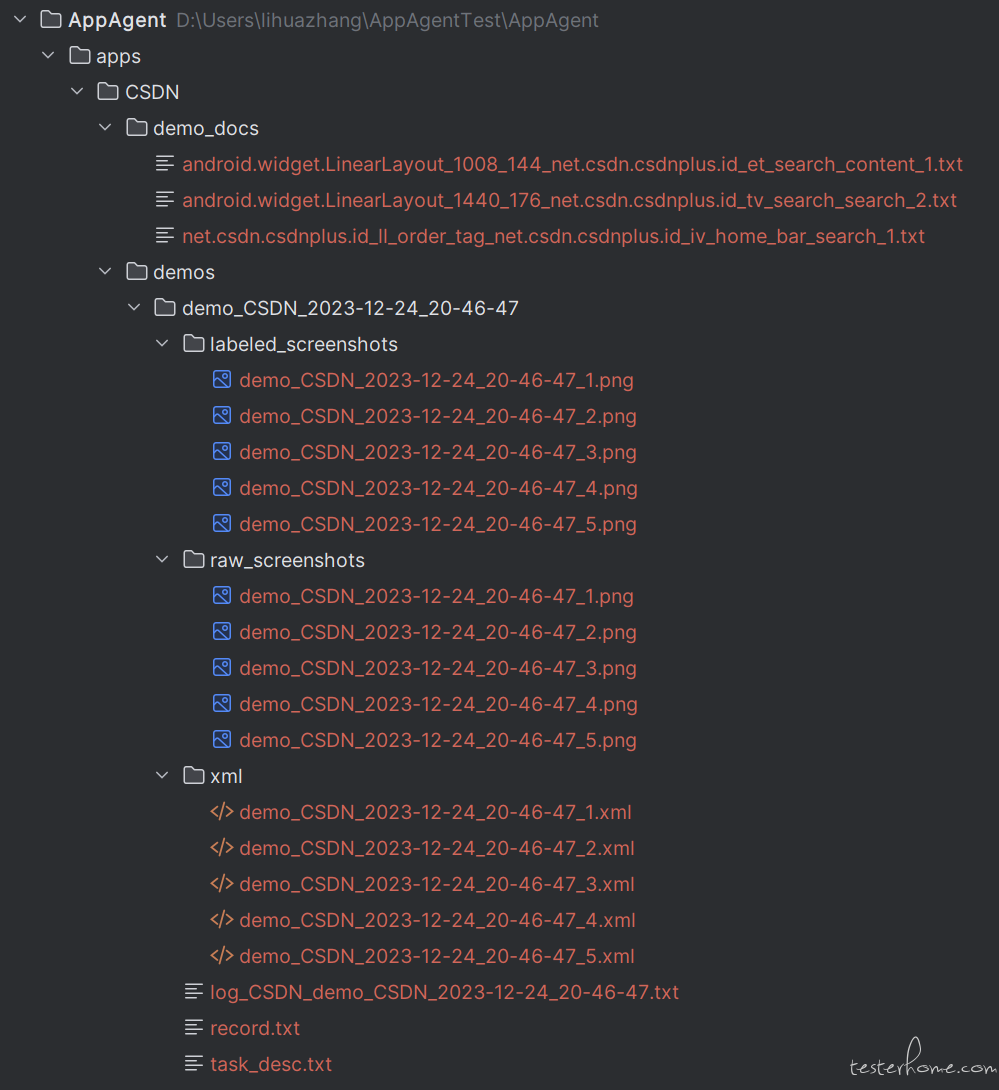Click folder icon of demo_docs
999x1090 pixels.
click(x=136, y=127)
